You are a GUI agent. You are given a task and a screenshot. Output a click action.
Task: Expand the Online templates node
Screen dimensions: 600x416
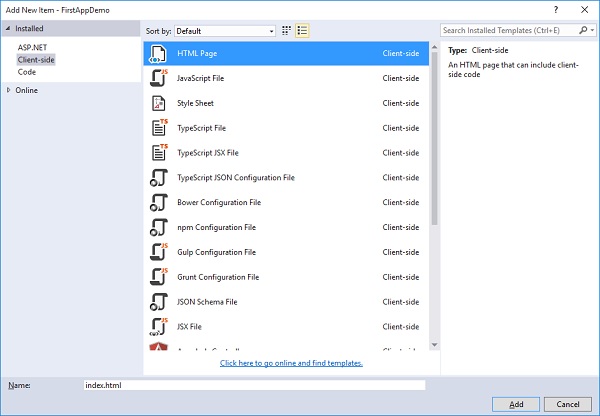(x=10, y=90)
